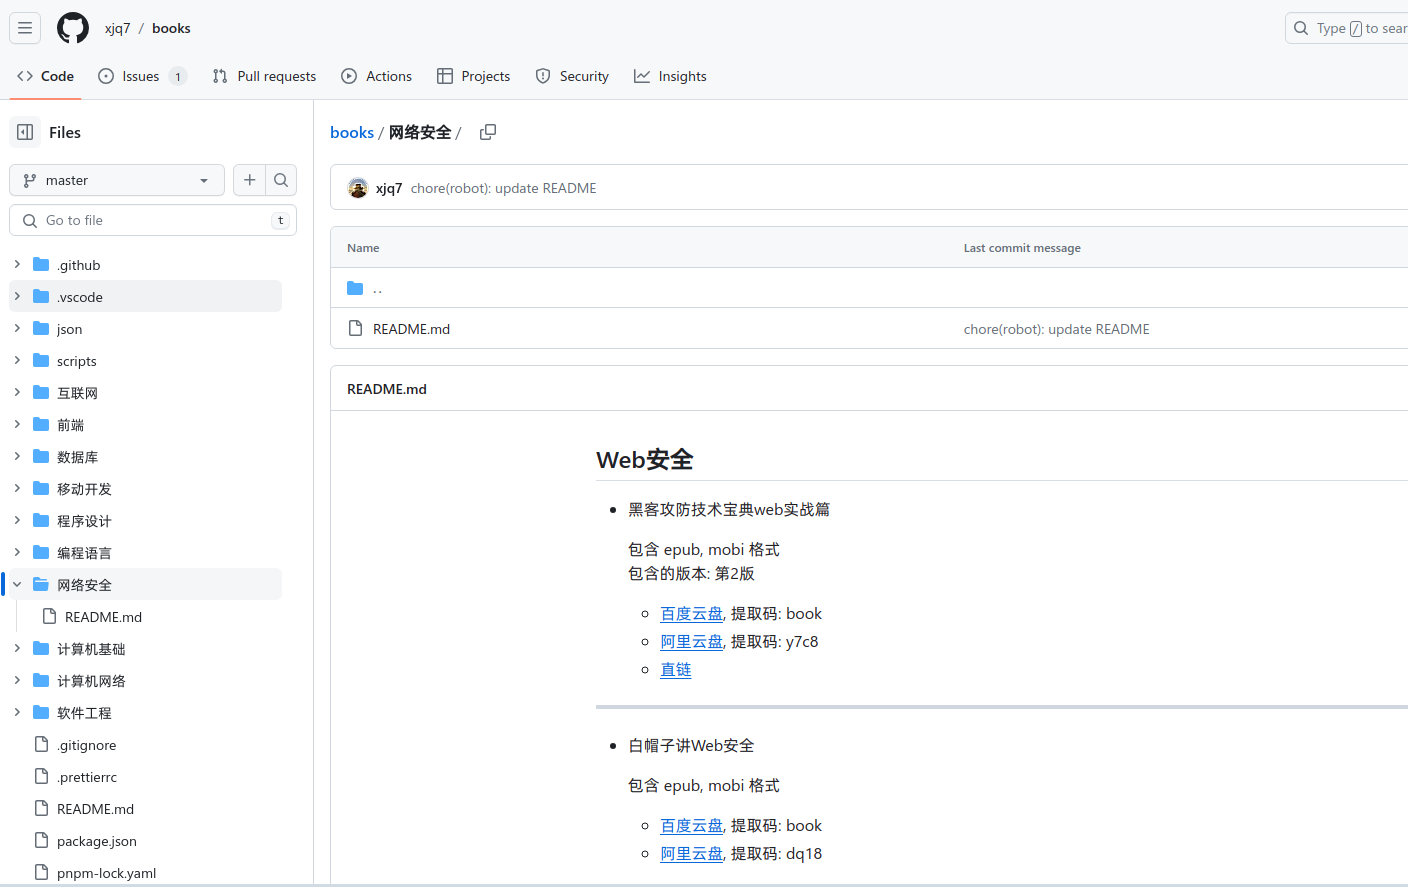Collapse the Files tree side panel
1408x887 pixels.
coord(25,132)
